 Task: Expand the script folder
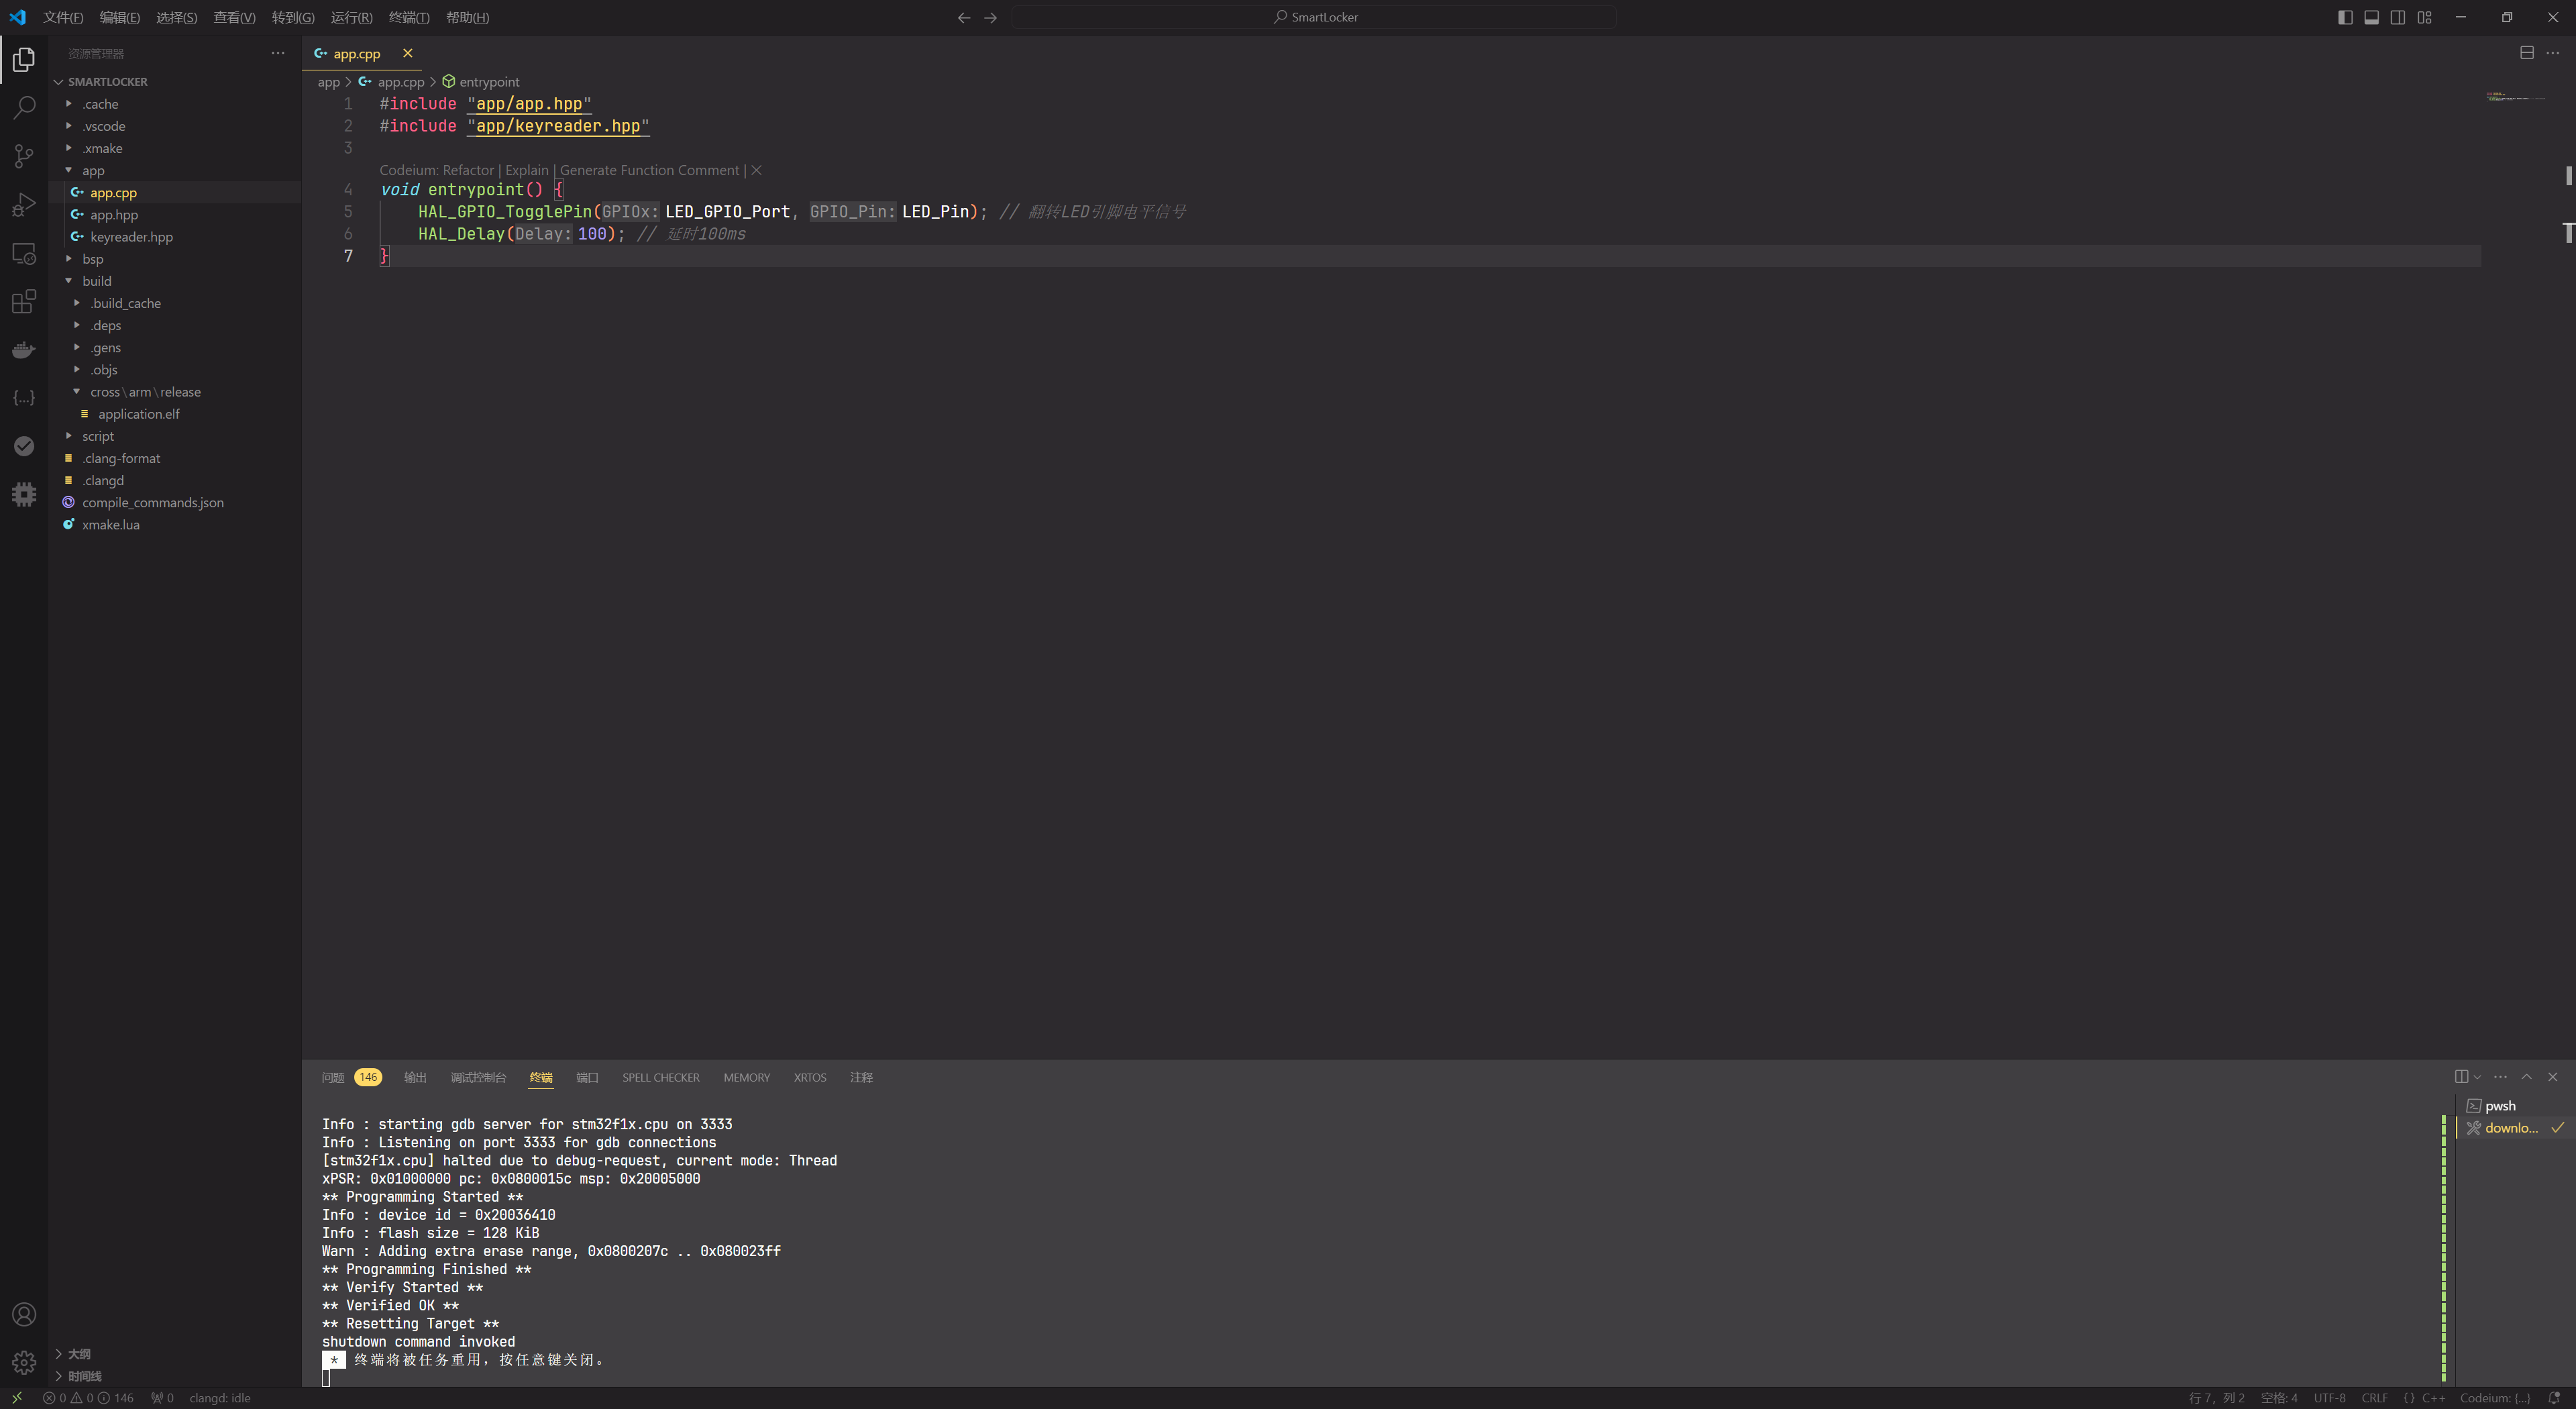tap(98, 436)
